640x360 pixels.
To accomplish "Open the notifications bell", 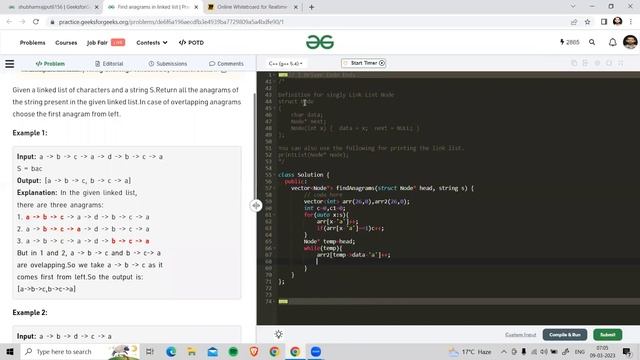I will pos(613,42).
